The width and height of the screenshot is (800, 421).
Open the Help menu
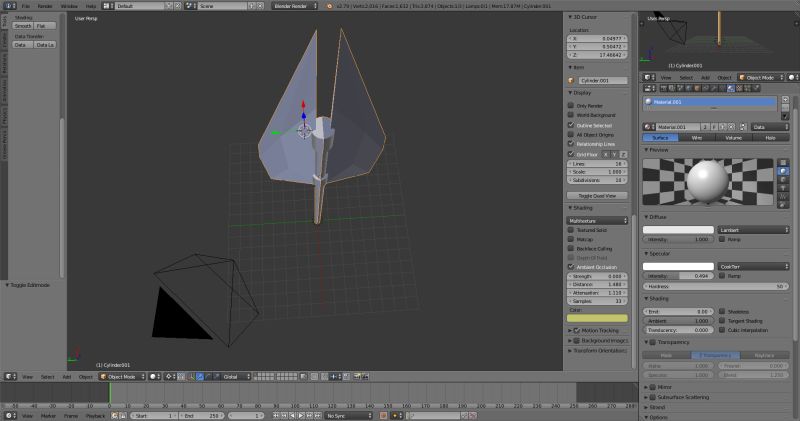click(x=90, y=6)
